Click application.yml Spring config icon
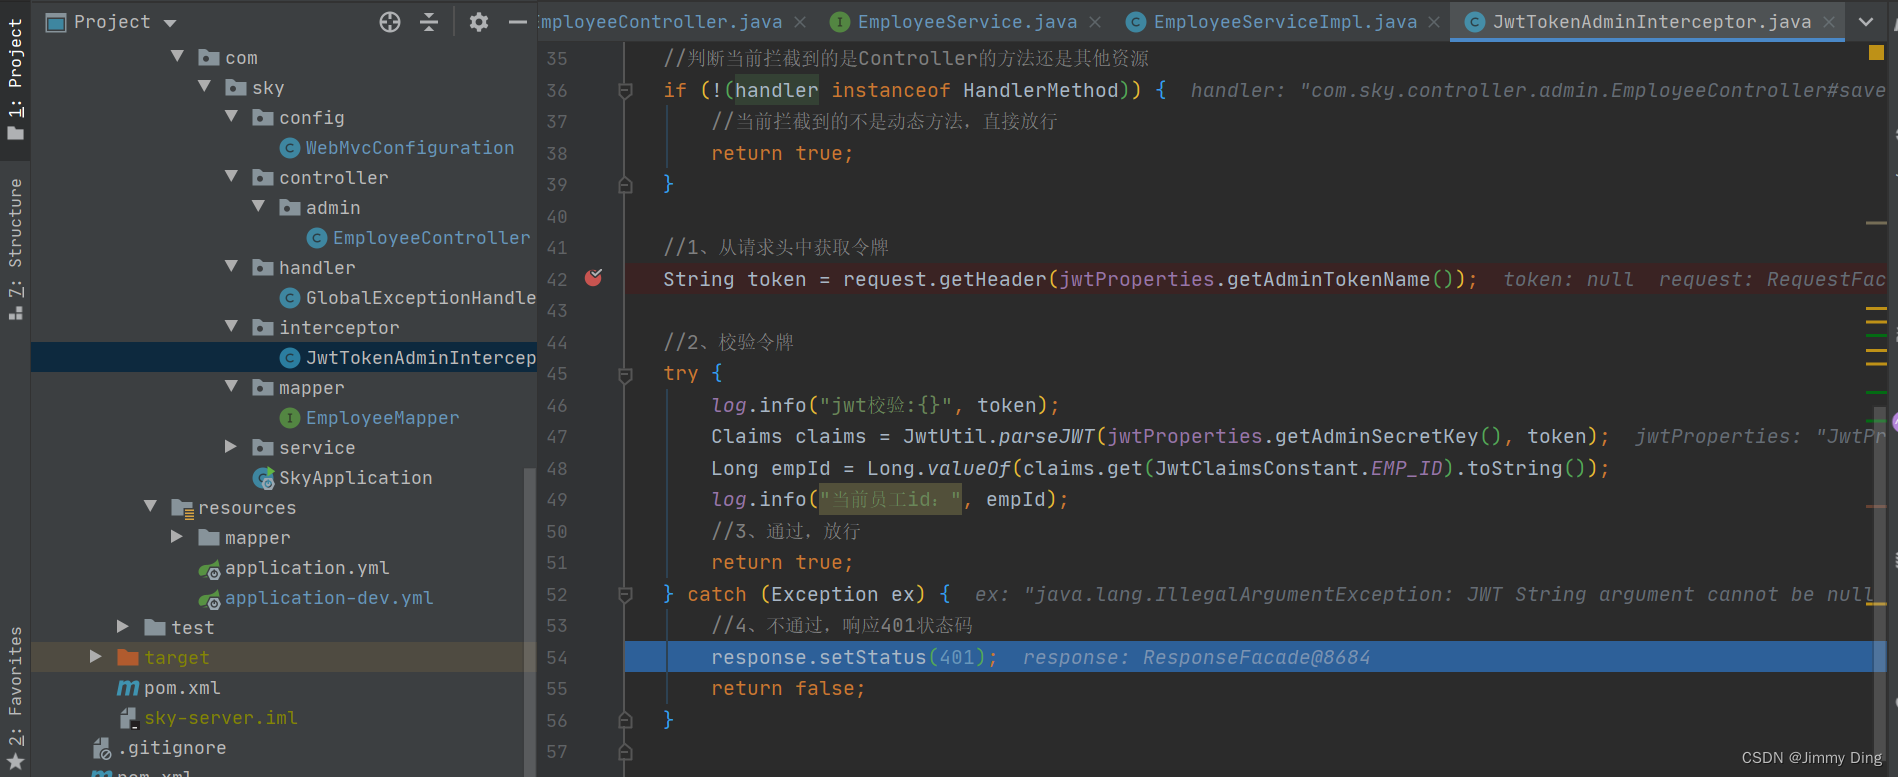The image size is (1898, 777). [209, 569]
